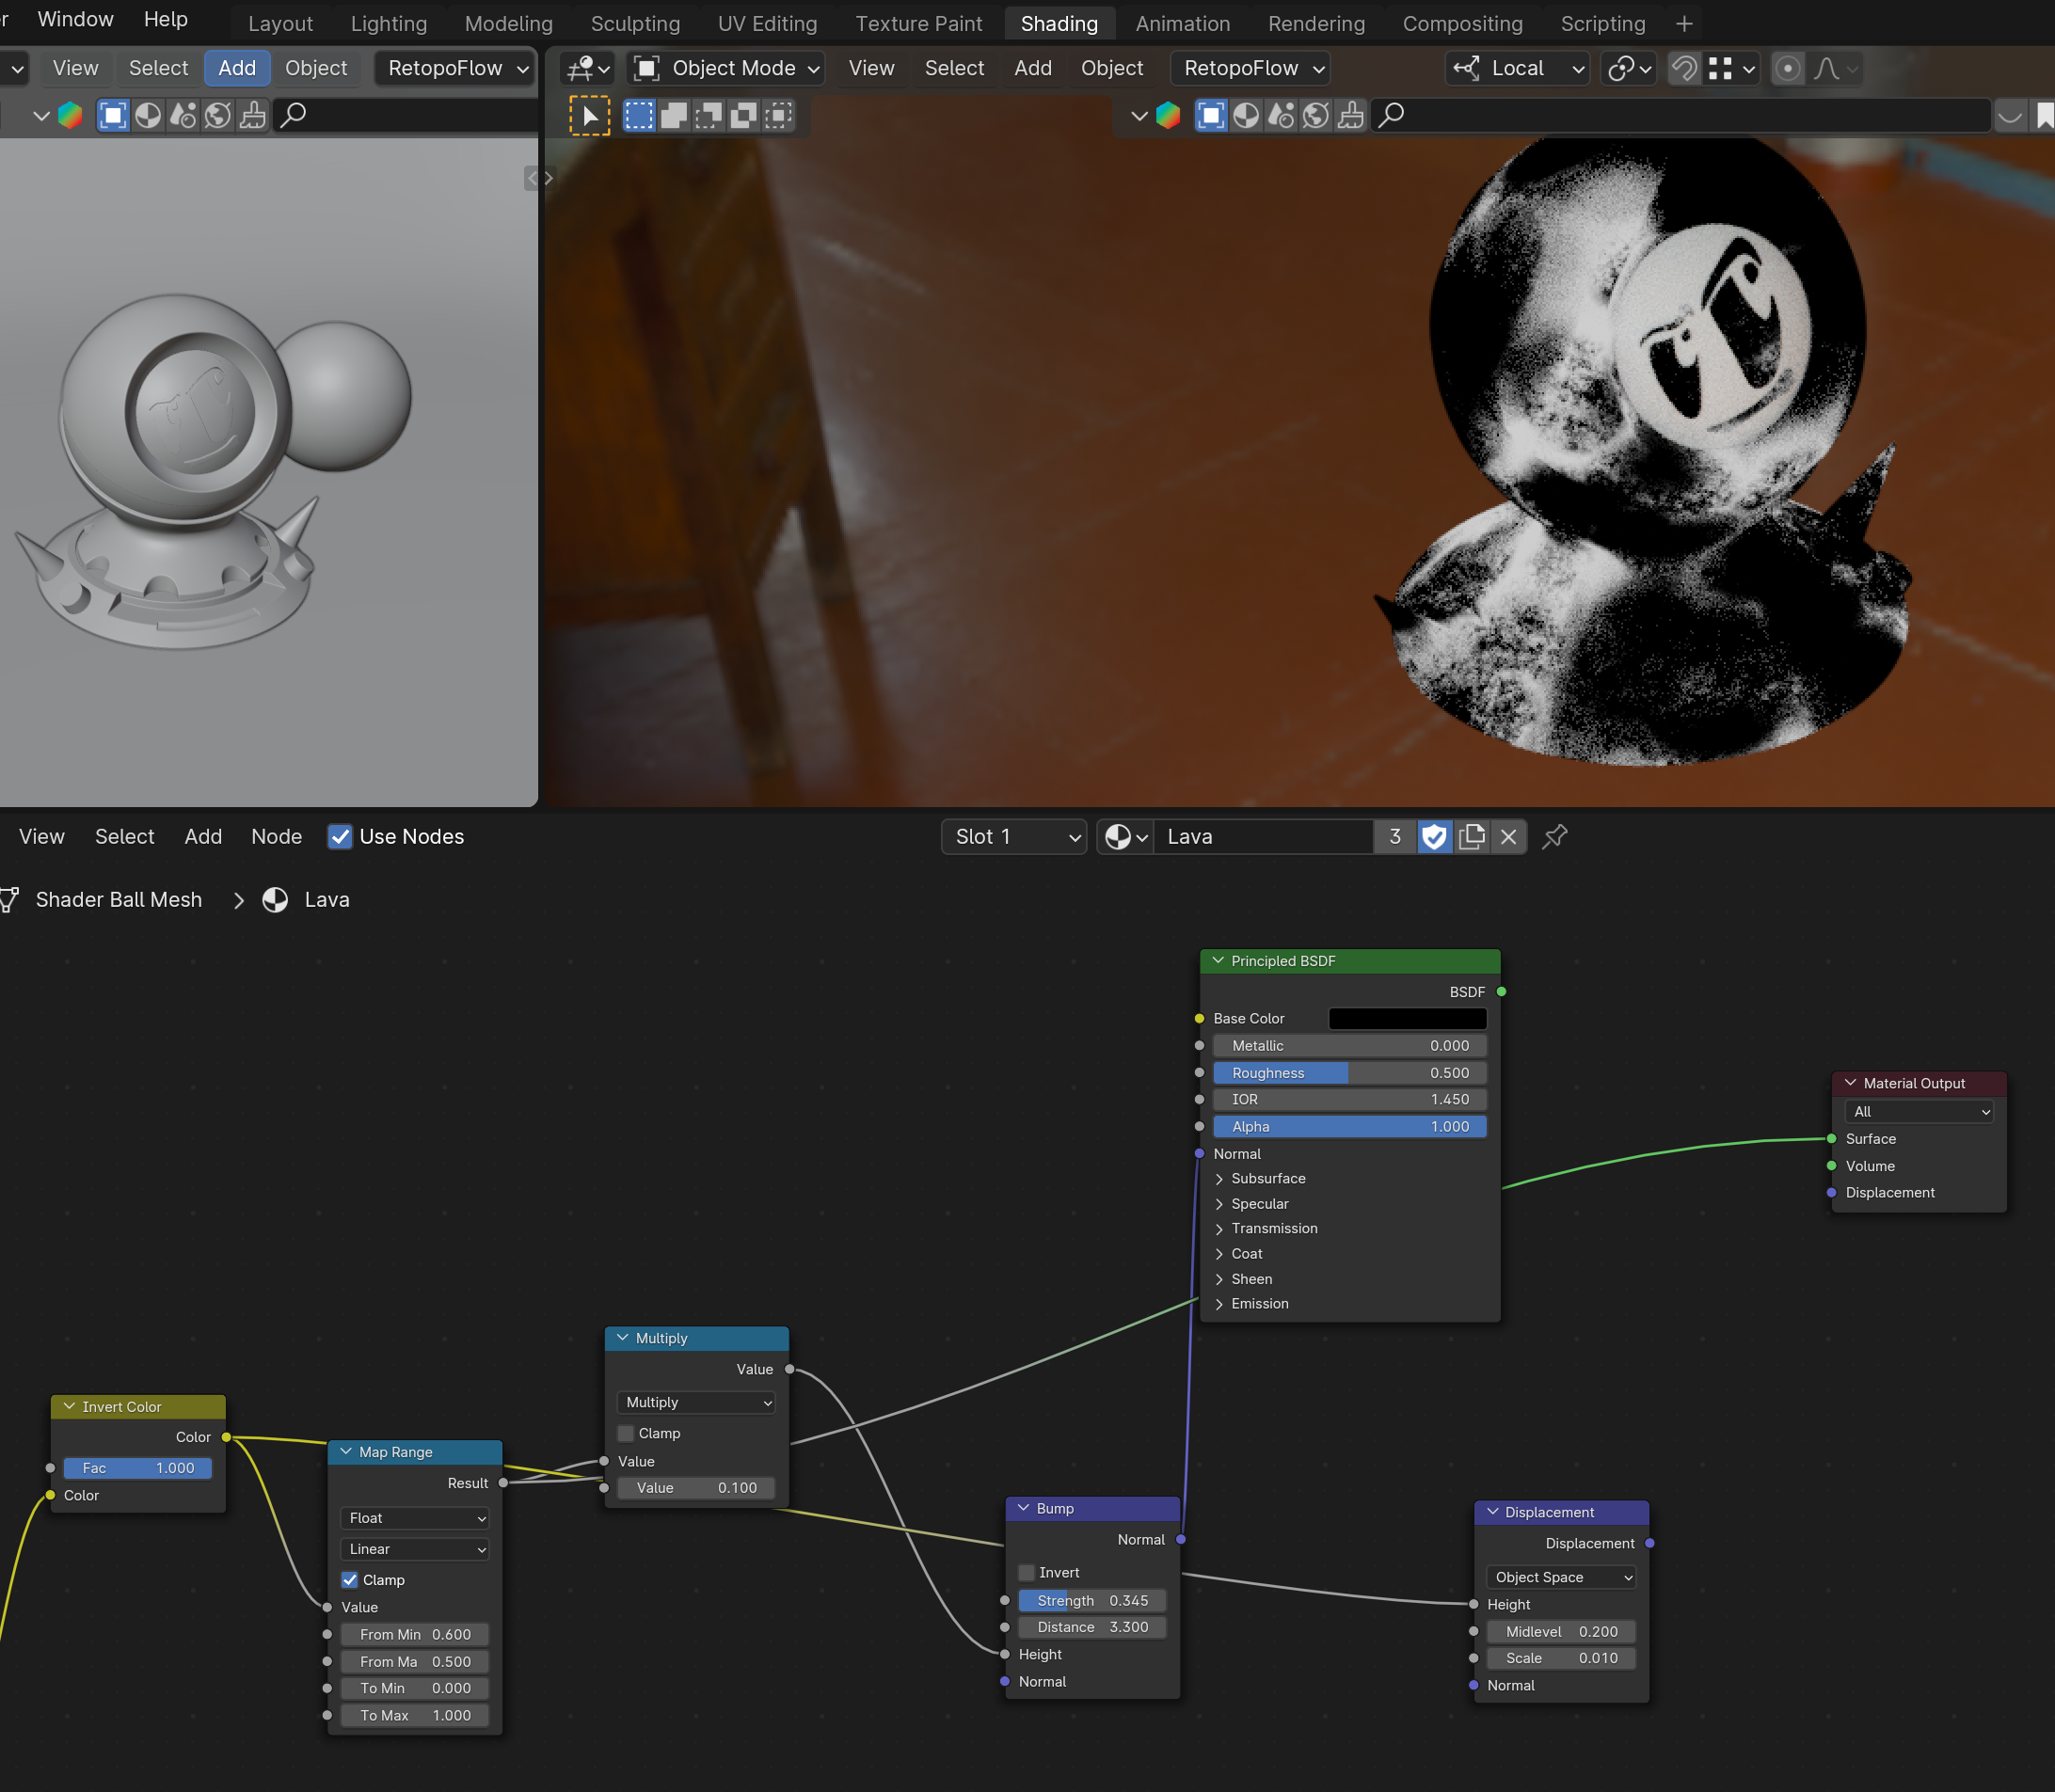Disable Clamp on the Map Range node
2055x1792 pixels.
click(350, 1580)
